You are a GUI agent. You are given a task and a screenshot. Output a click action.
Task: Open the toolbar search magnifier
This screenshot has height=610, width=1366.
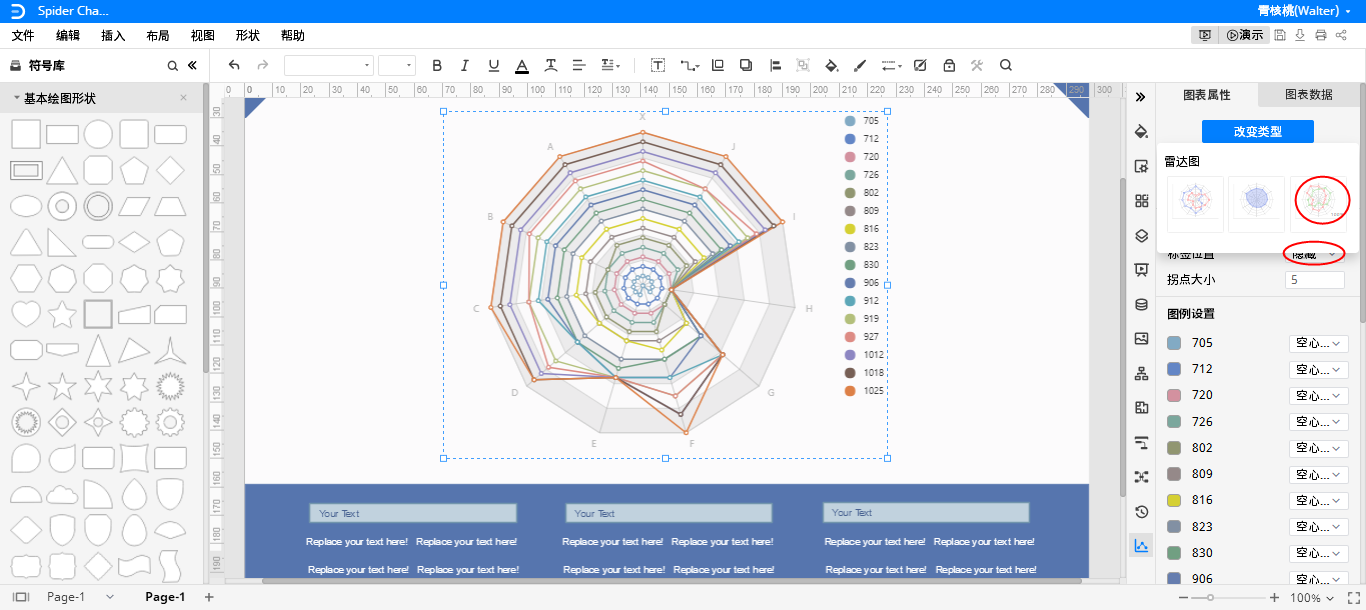pos(1006,65)
